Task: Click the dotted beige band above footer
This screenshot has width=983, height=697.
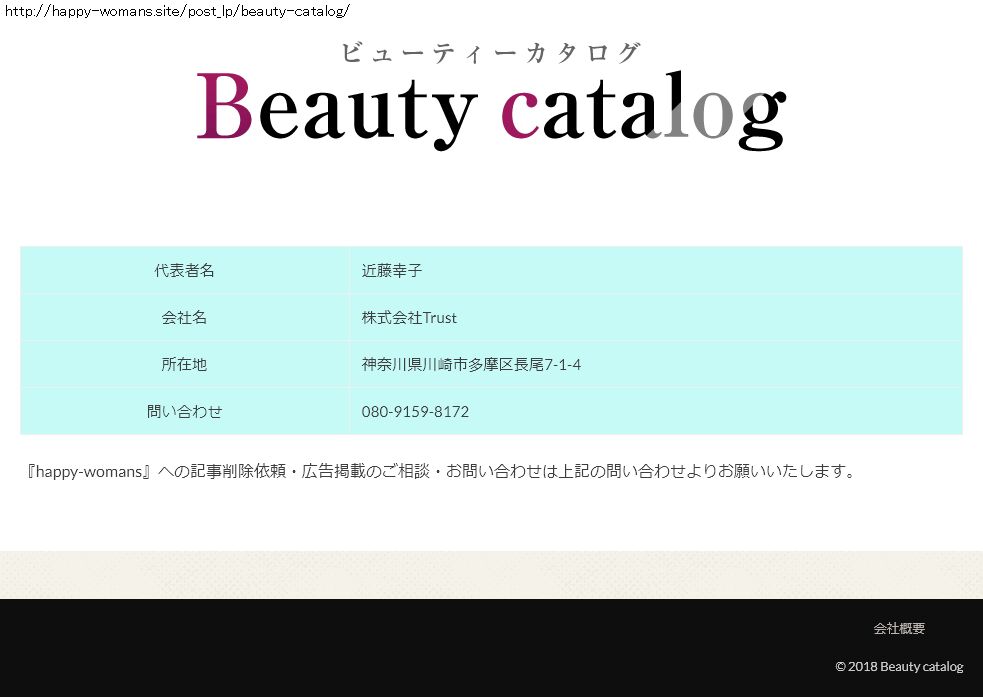Action: tap(491, 575)
